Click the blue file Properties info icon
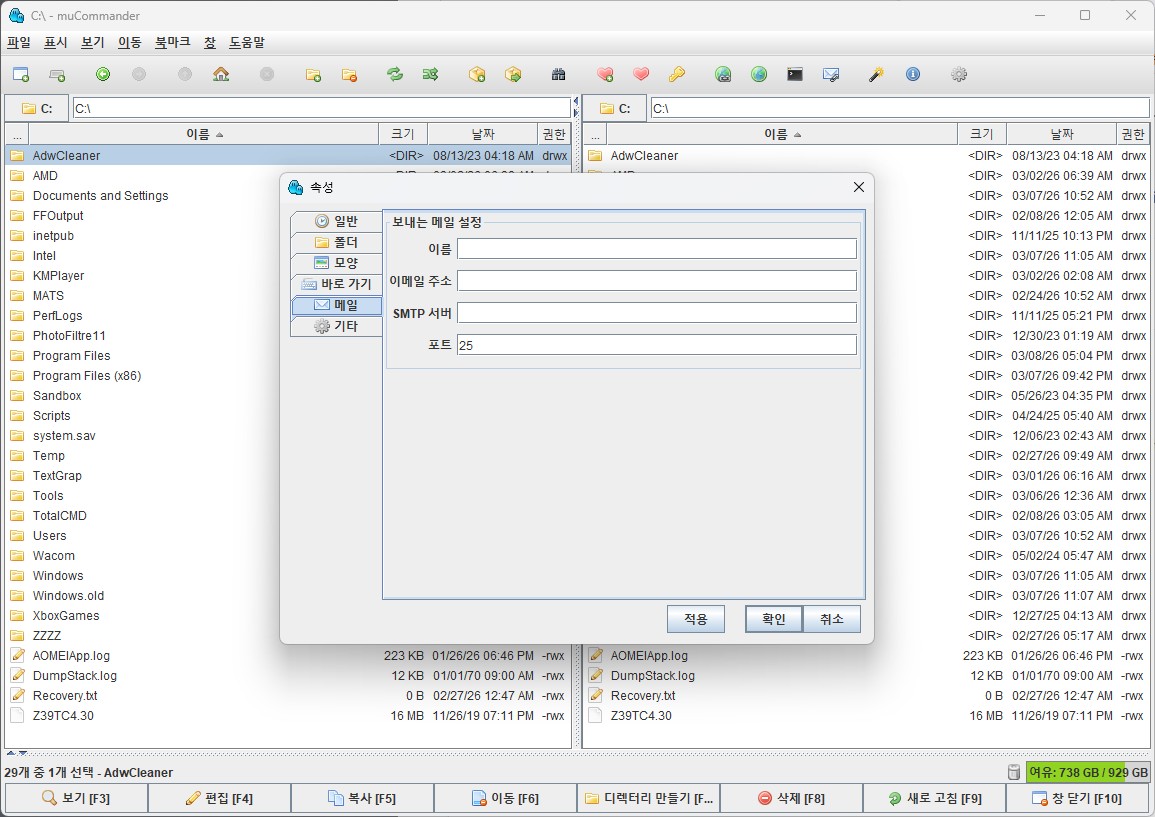The height and width of the screenshot is (817, 1155). point(913,74)
